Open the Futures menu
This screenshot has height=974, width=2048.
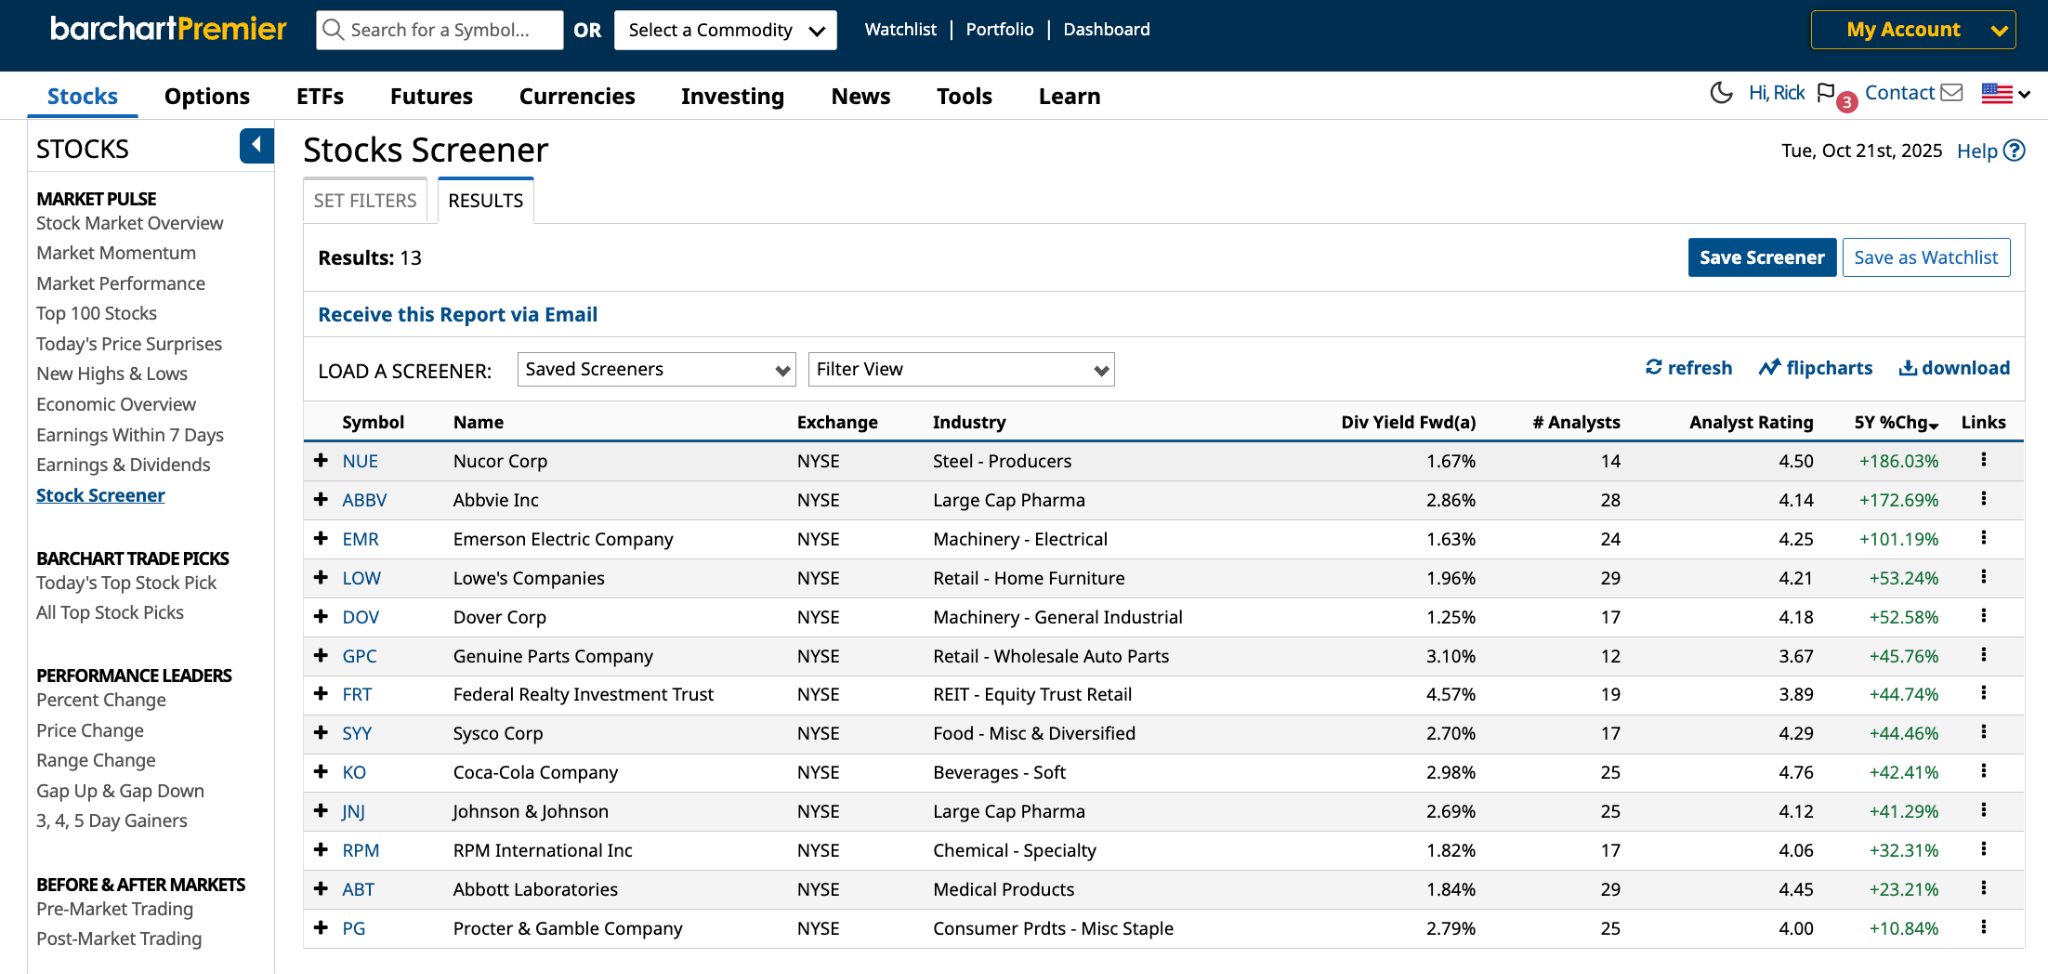click(x=431, y=96)
